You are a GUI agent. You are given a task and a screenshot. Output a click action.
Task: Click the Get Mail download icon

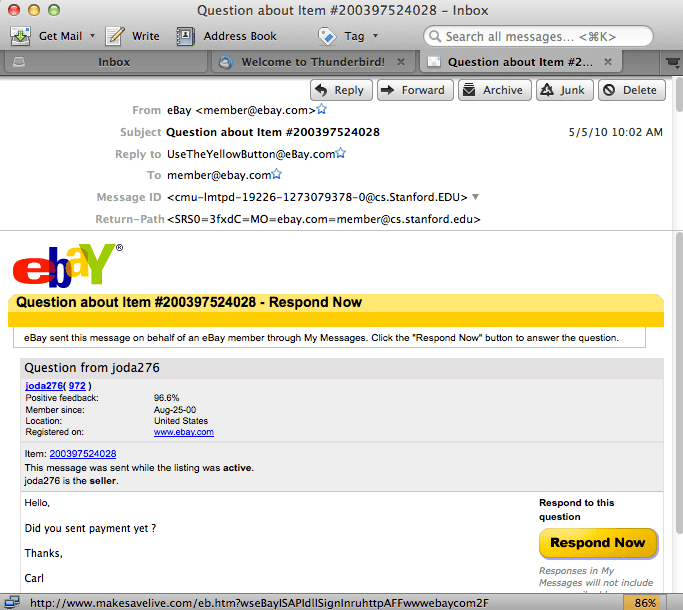pyautogui.click(x=20, y=36)
